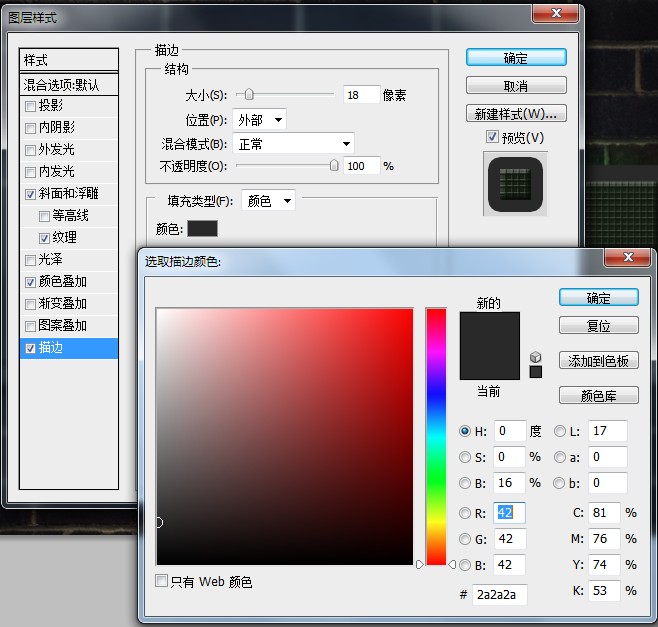Click 添加到色板 add to swatches button

(x=598, y=361)
